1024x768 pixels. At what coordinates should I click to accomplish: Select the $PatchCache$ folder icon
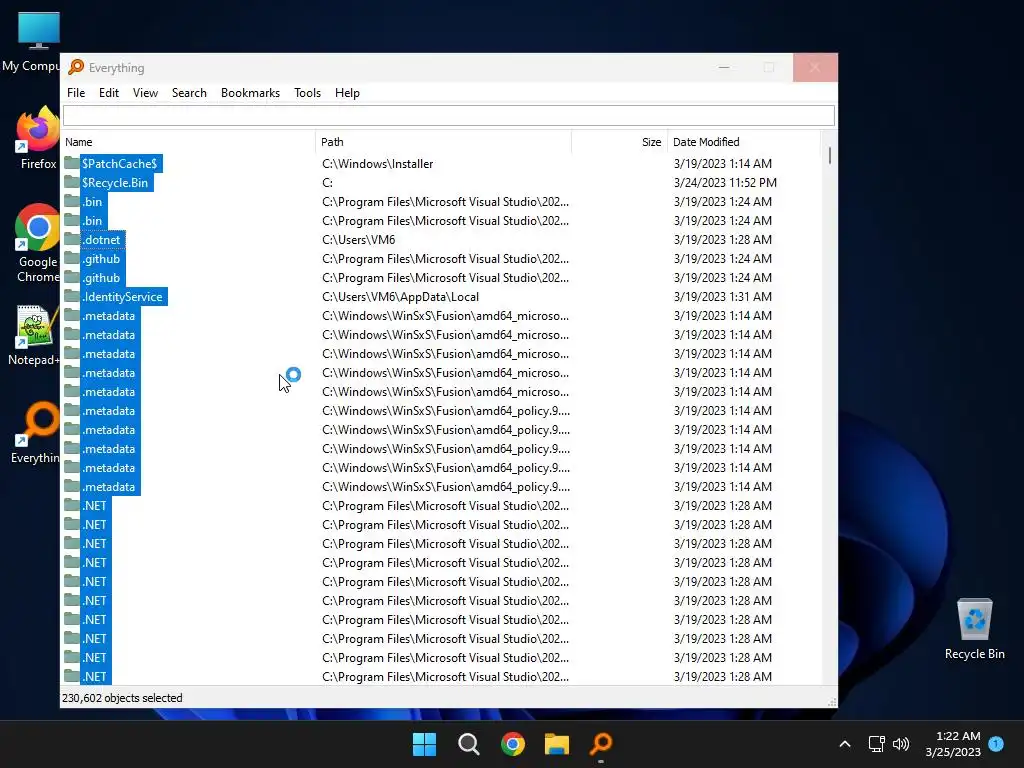pyautogui.click(x=71, y=163)
